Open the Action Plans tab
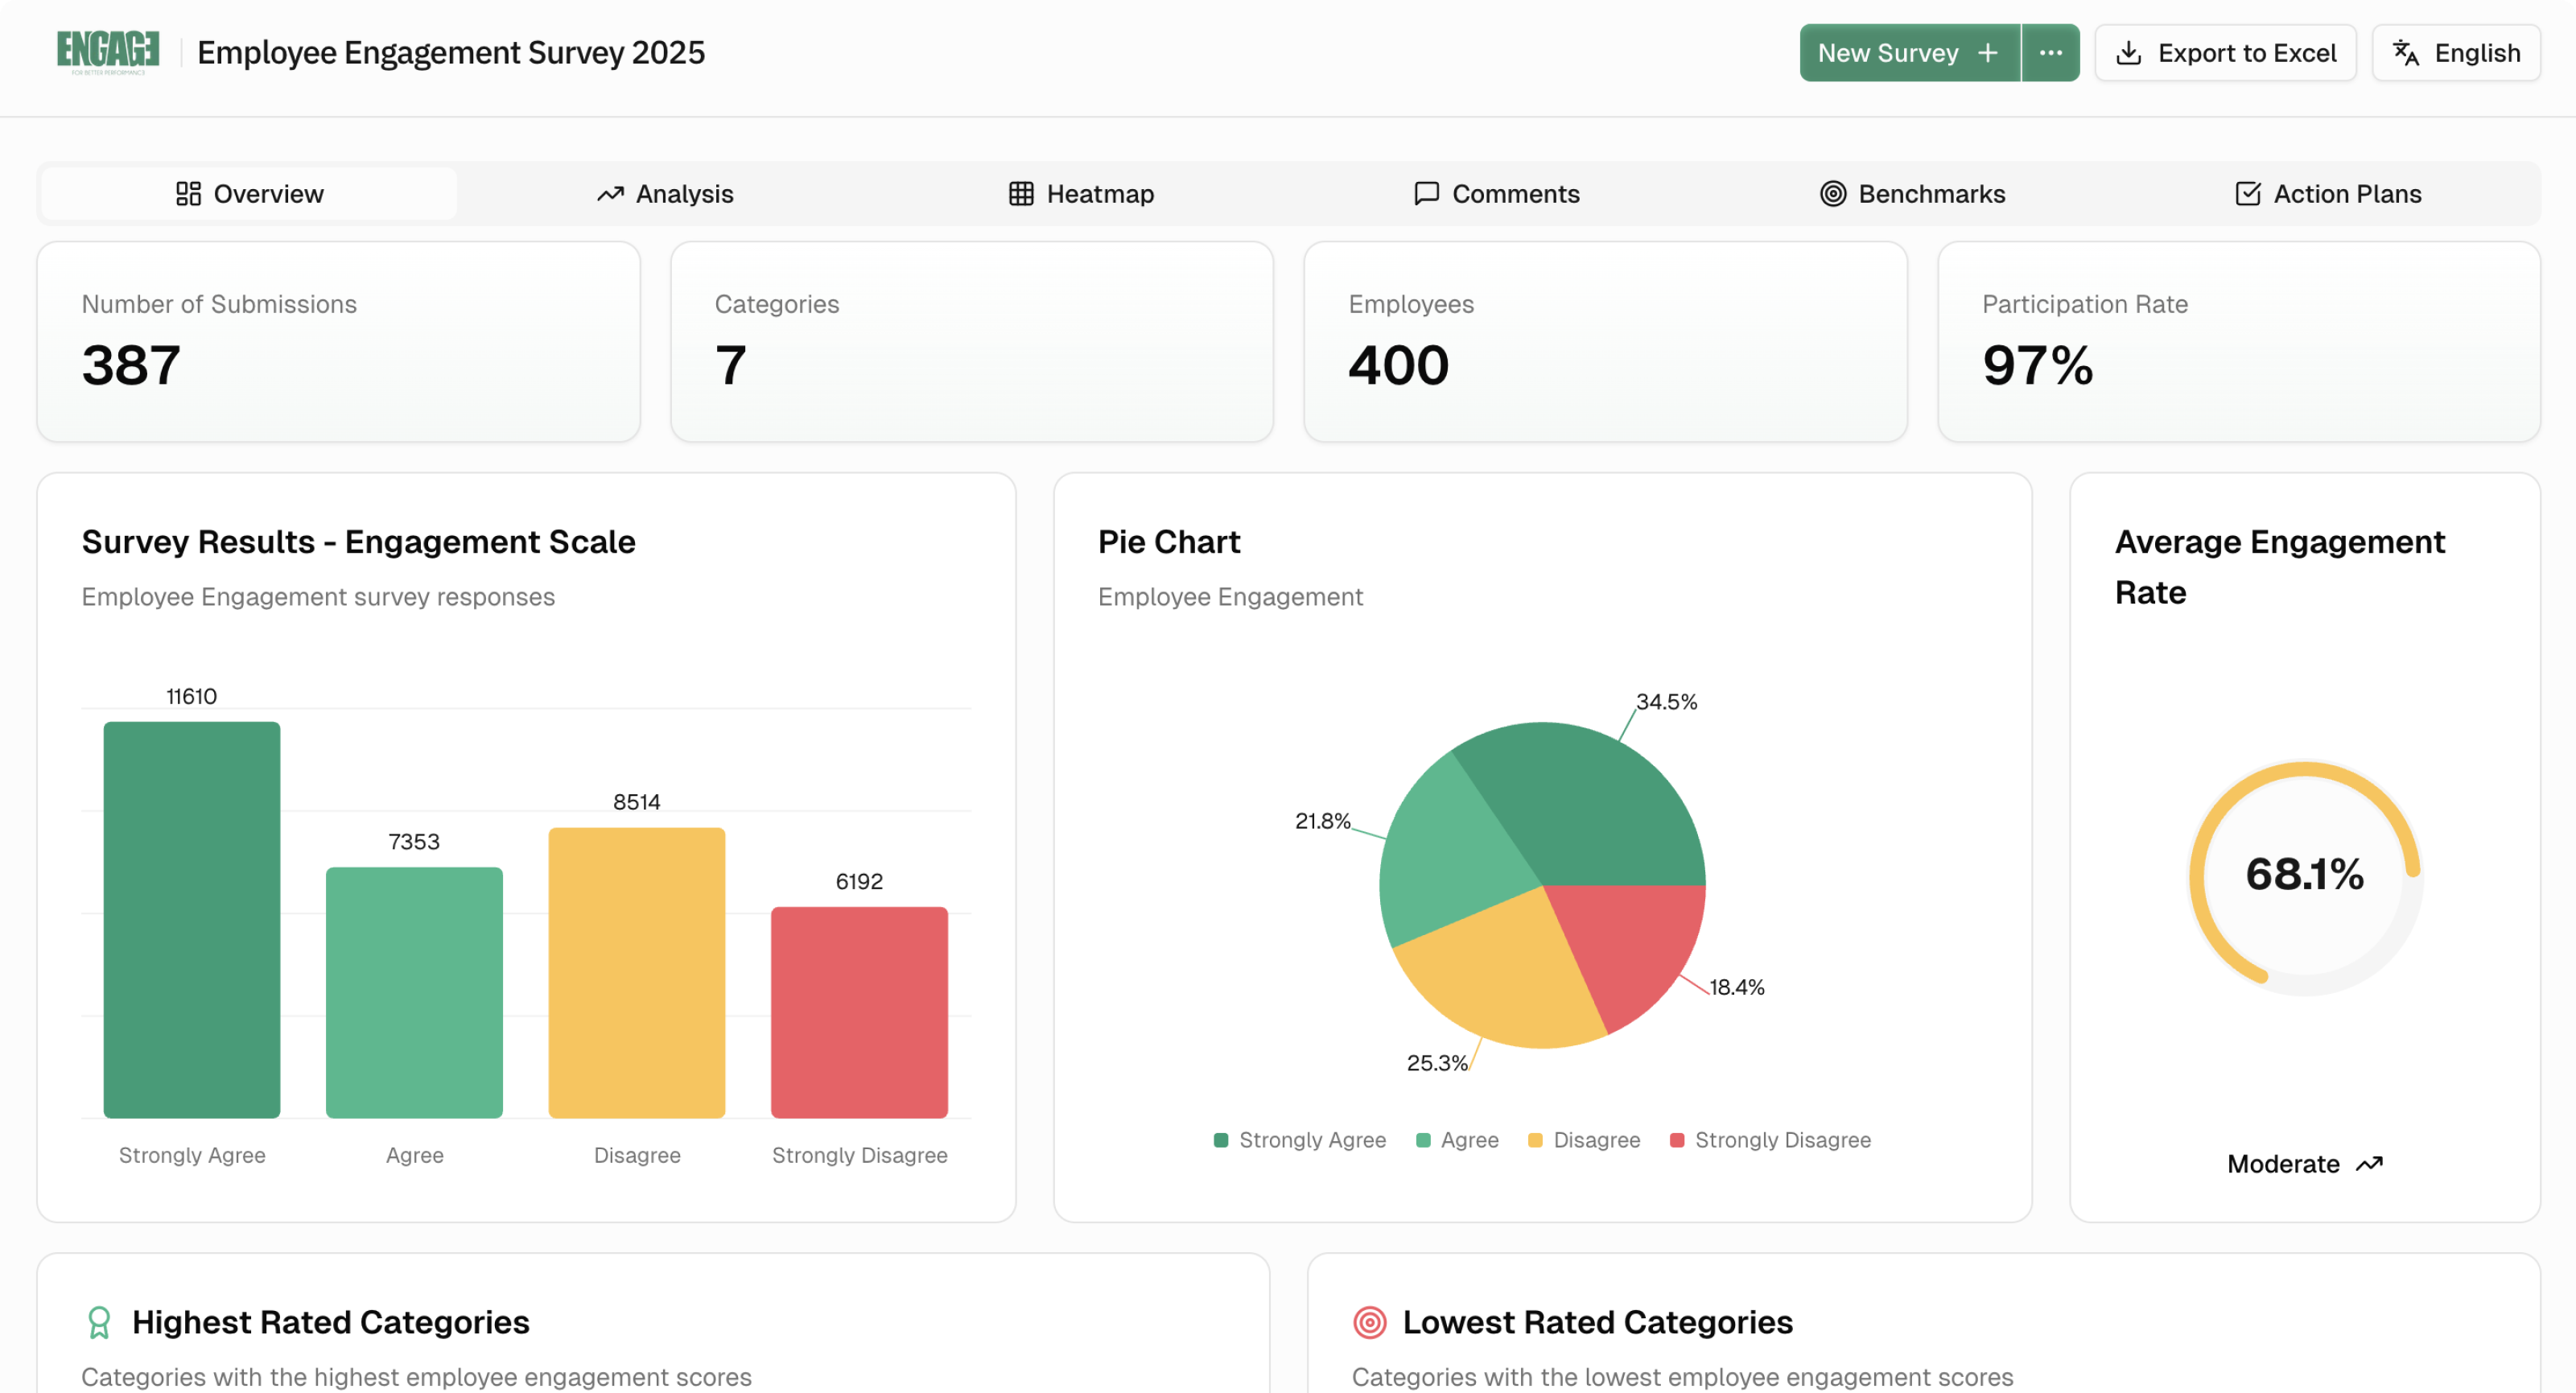 click(2328, 194)
